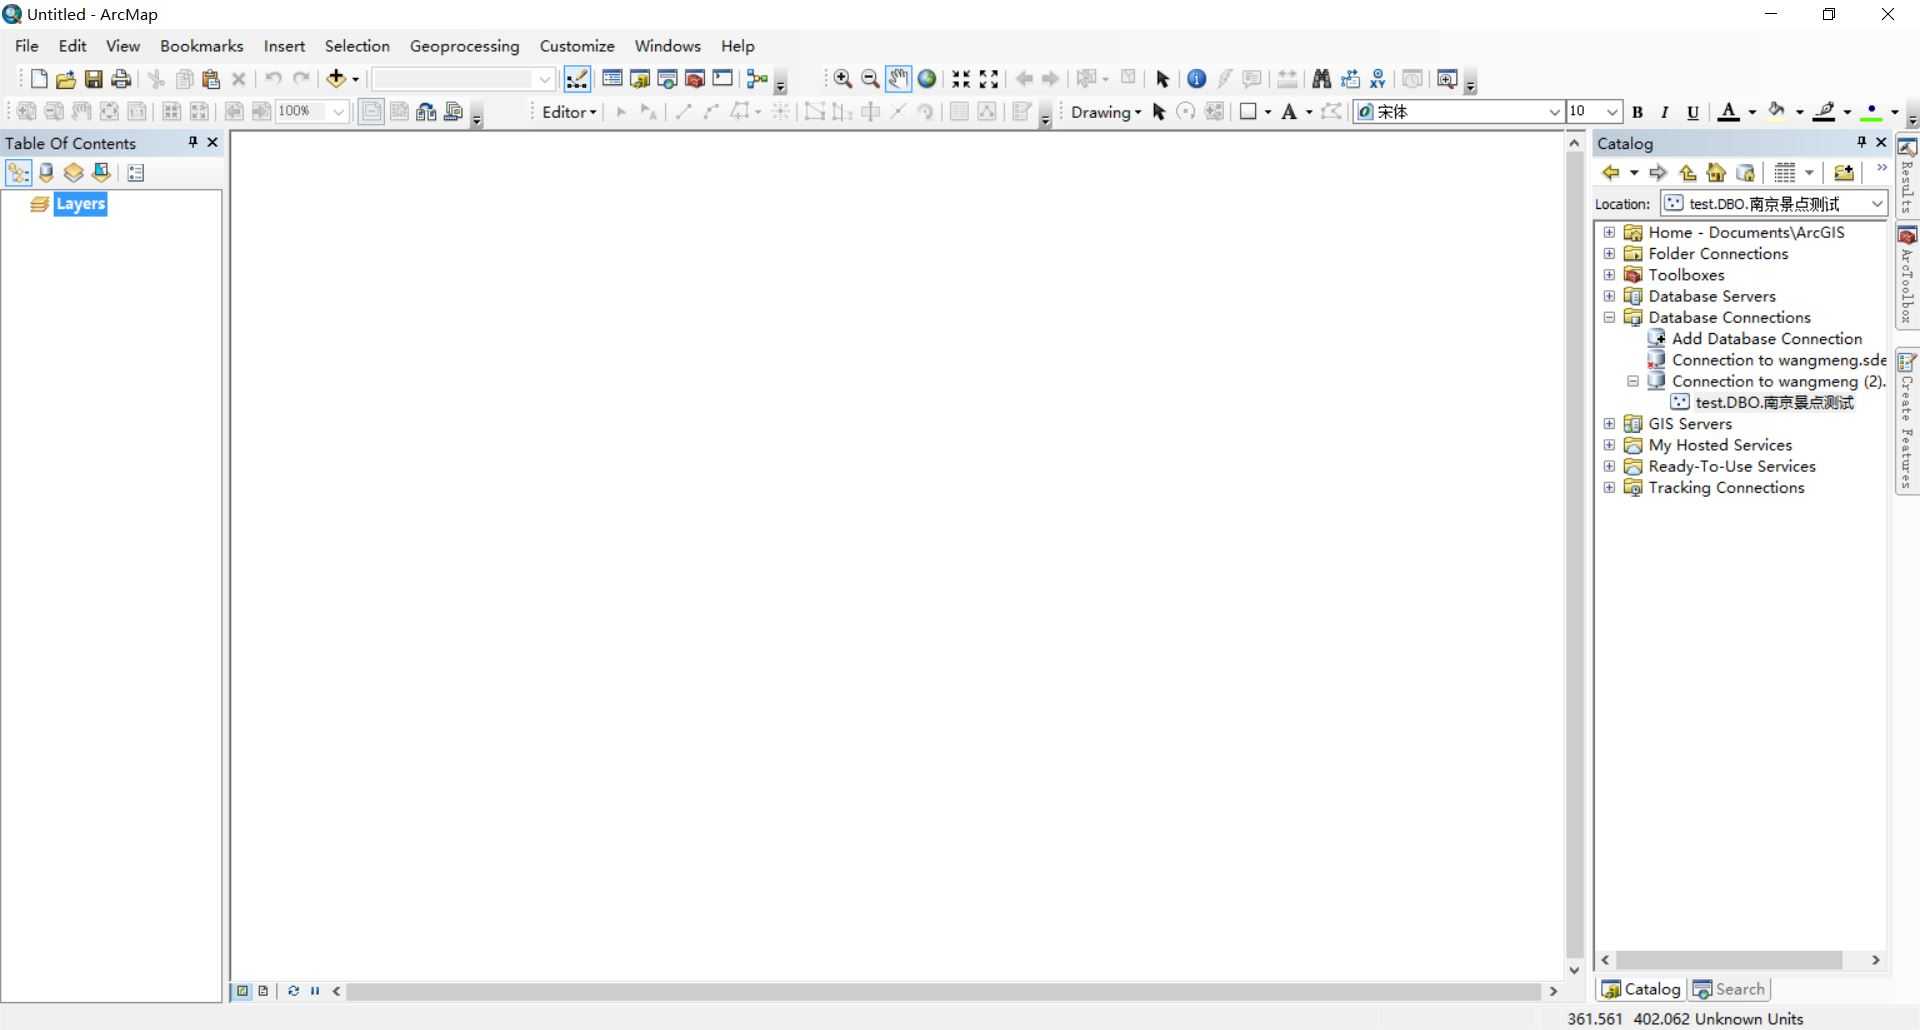
Task: Pick the line color swatch
Action: pyautogui.click(x=1824, y=112)
